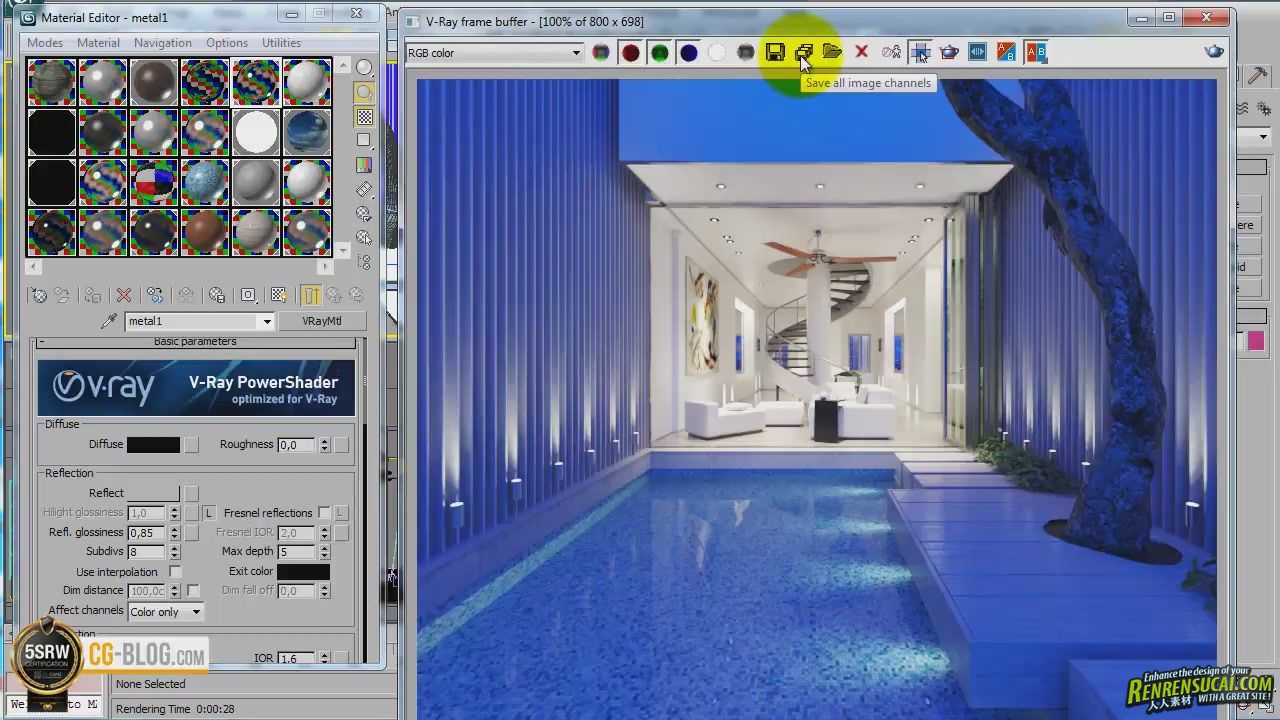The width and height of the screenshot is (1280, 720).
Task: Select first material sample slot thumbnail
Action: coord(52,83)
